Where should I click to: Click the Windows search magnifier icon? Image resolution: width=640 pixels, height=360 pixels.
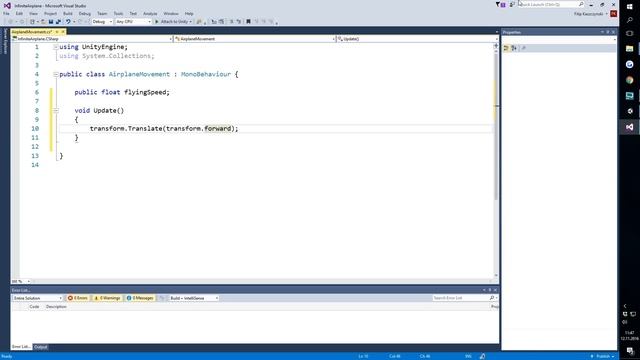629,20
